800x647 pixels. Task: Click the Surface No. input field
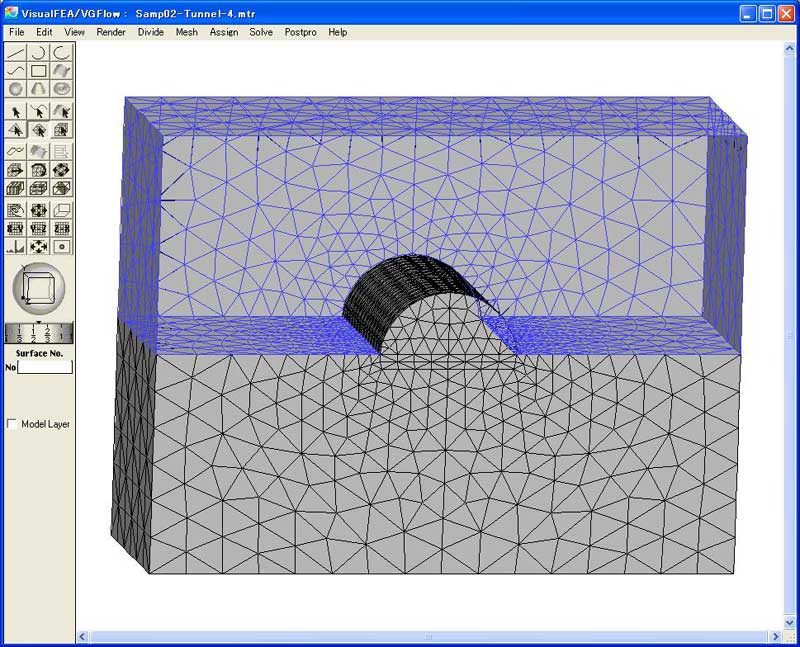45,367
